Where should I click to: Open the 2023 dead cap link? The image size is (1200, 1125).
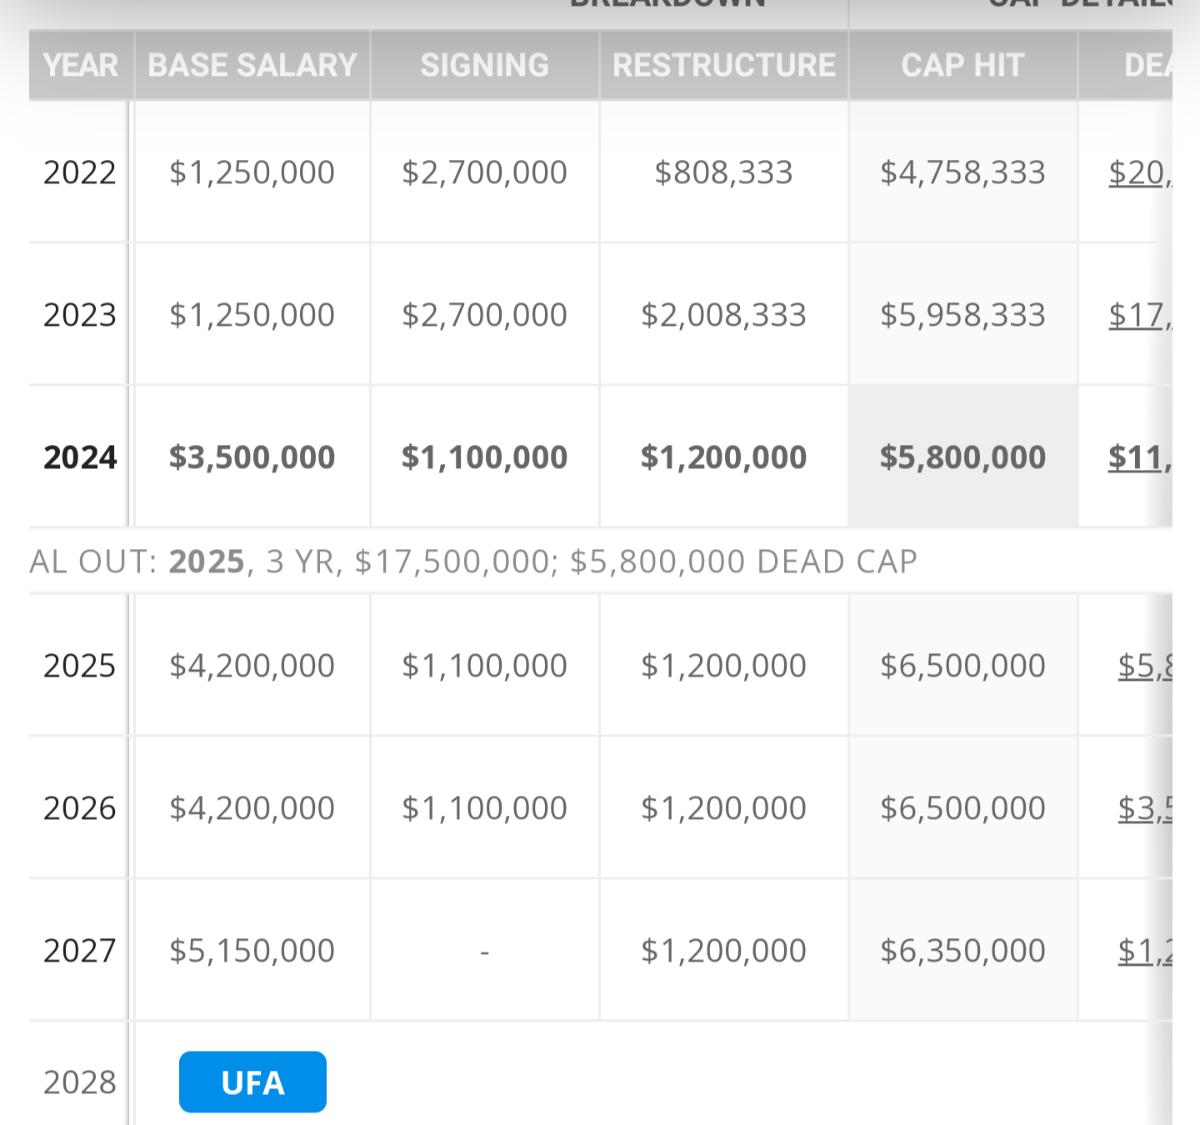tap(1138, 316)
